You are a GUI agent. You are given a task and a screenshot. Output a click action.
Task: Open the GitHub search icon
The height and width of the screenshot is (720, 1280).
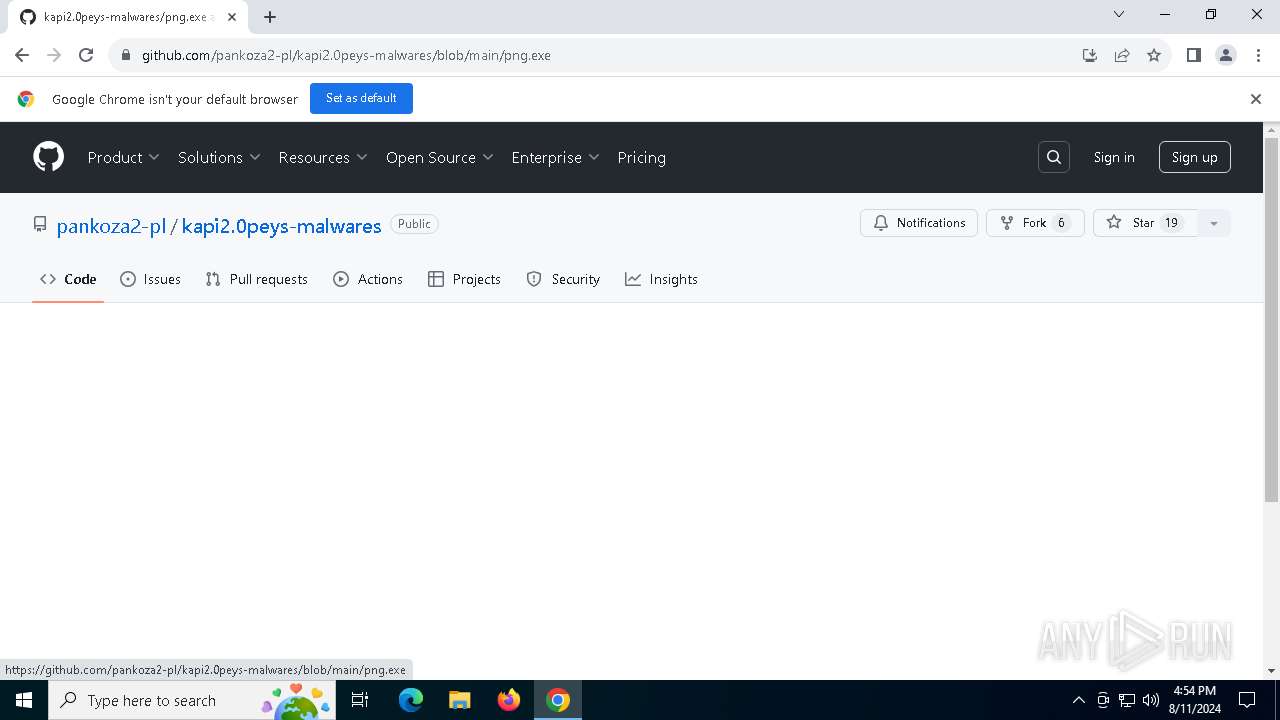click(x=1054, y=157)
